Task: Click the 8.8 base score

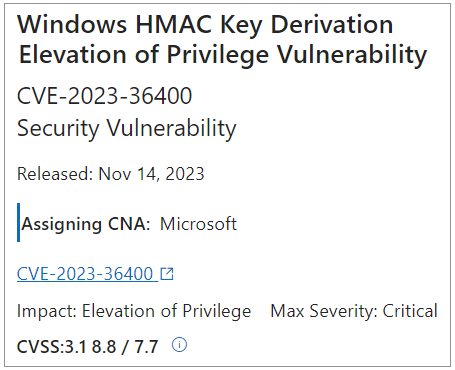Action: click(x=104, y=346)
